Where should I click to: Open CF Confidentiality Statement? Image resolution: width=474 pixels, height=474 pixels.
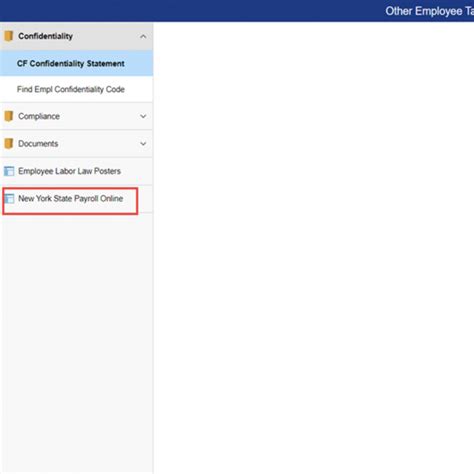(71, 63)
